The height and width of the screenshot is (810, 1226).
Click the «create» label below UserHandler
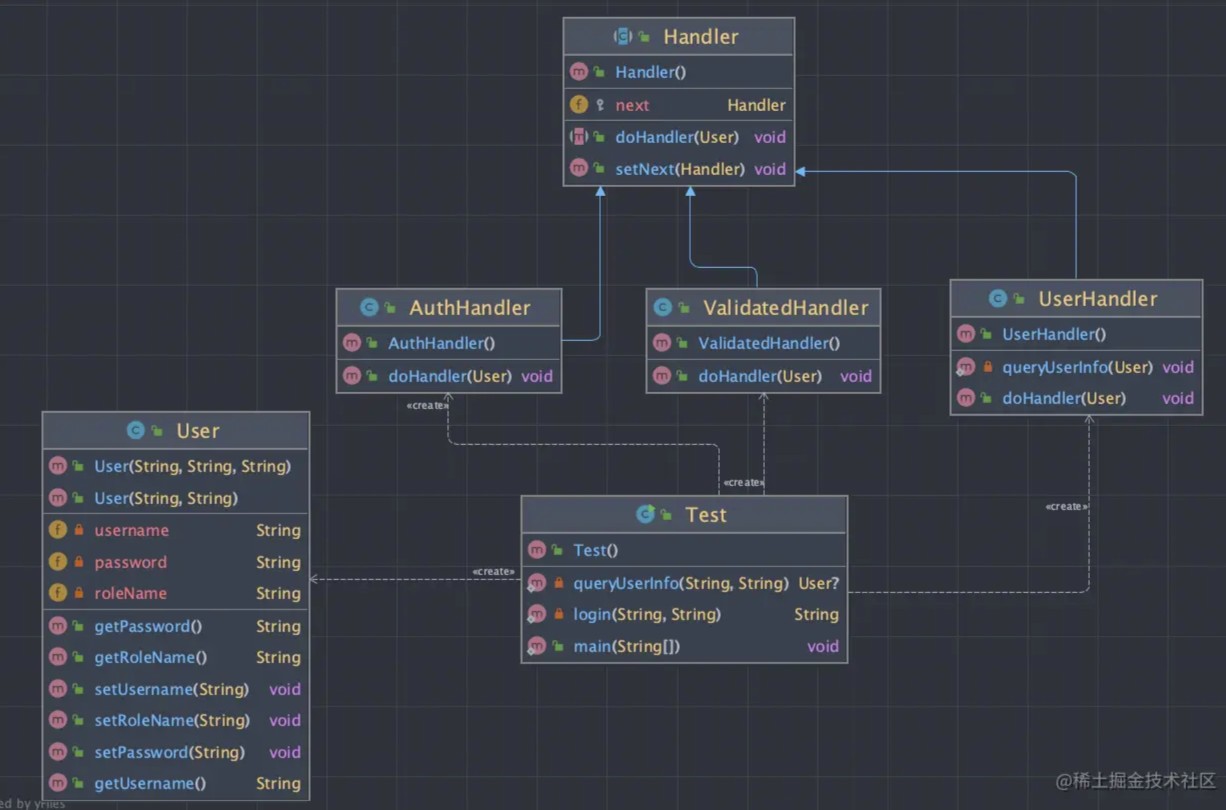[1066, 506]
